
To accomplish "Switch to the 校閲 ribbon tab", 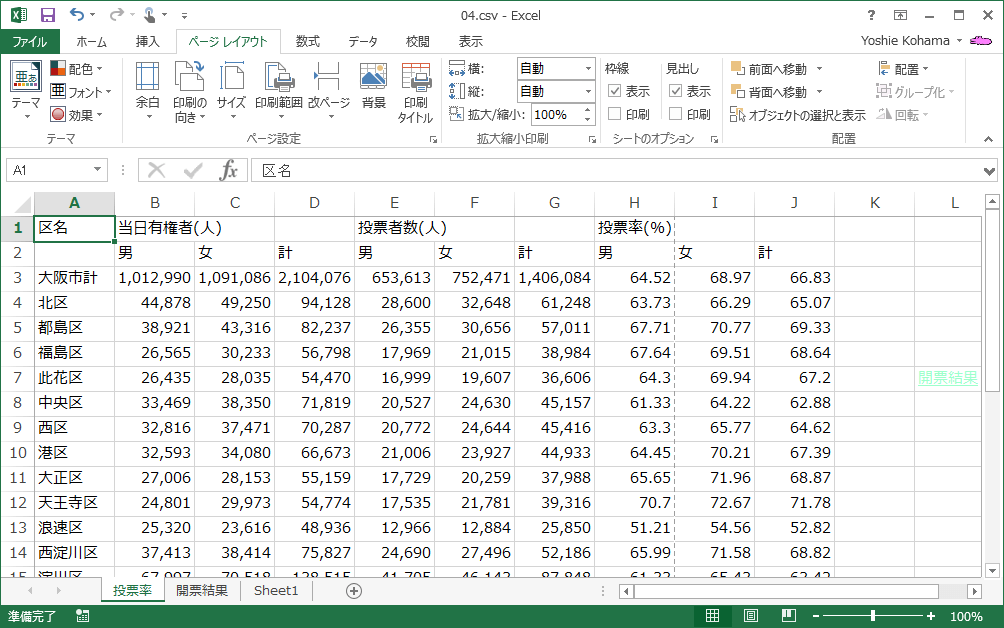I will pos(417,42).
